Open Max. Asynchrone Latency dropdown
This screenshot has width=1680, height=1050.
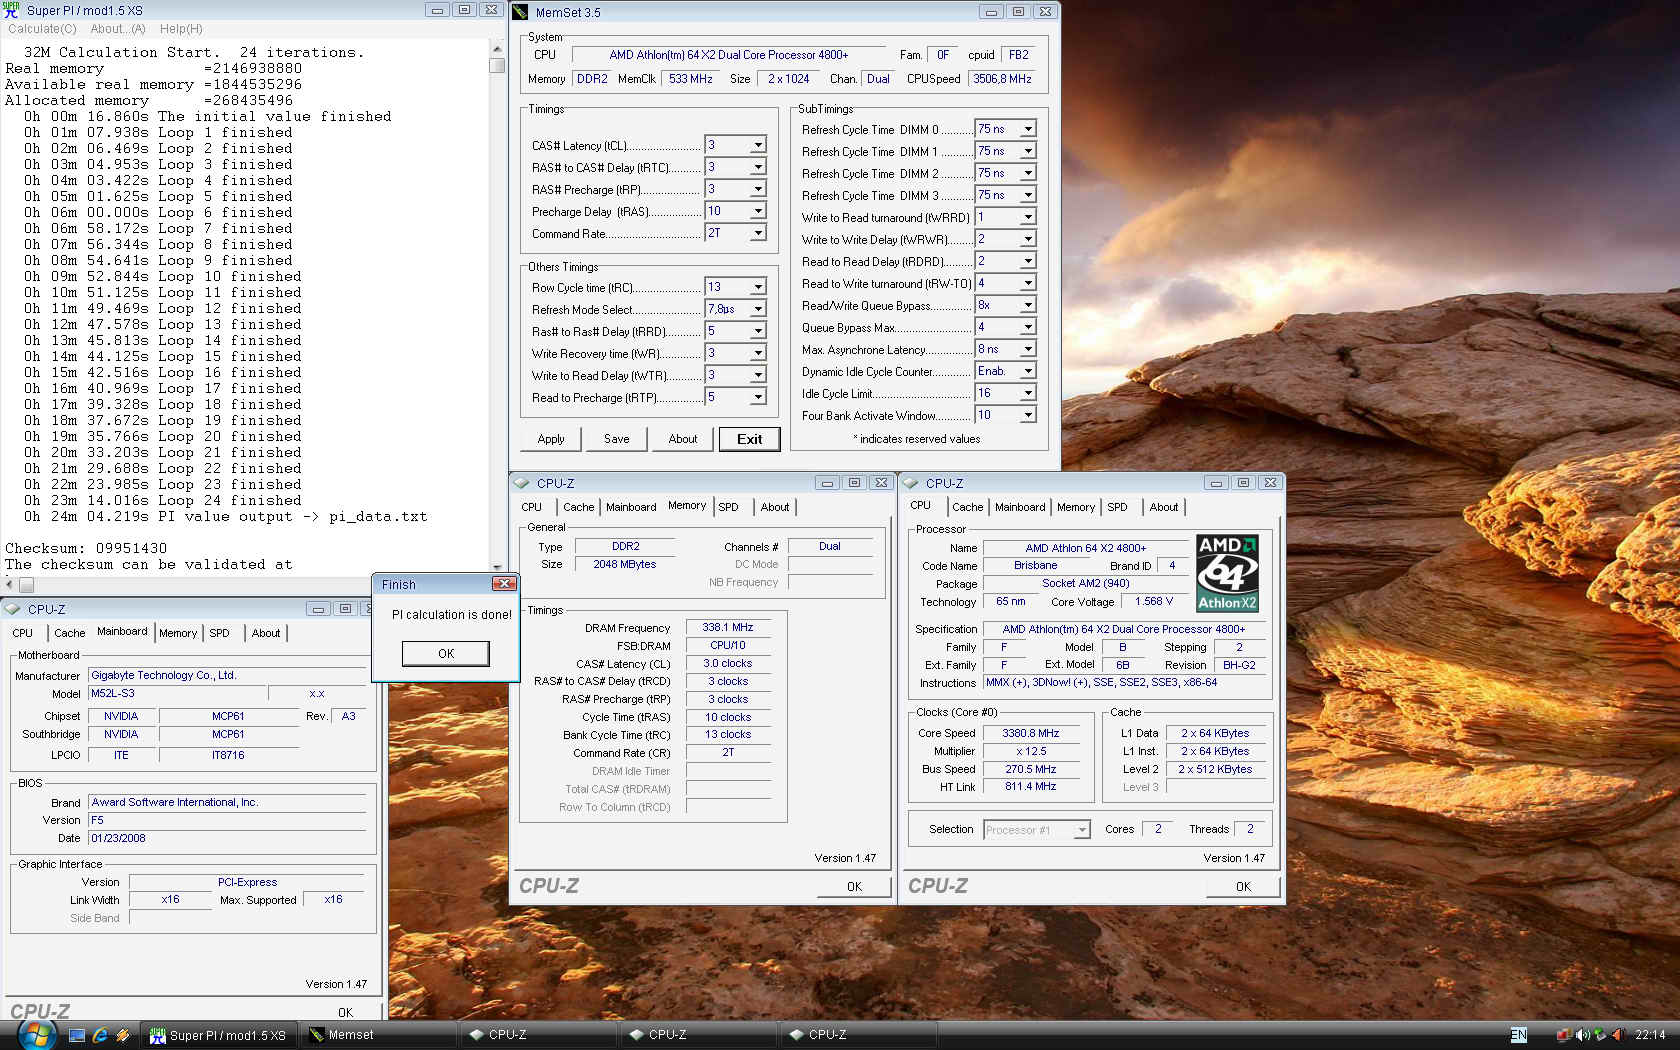pyautogui.click(x=1028, y=349)
